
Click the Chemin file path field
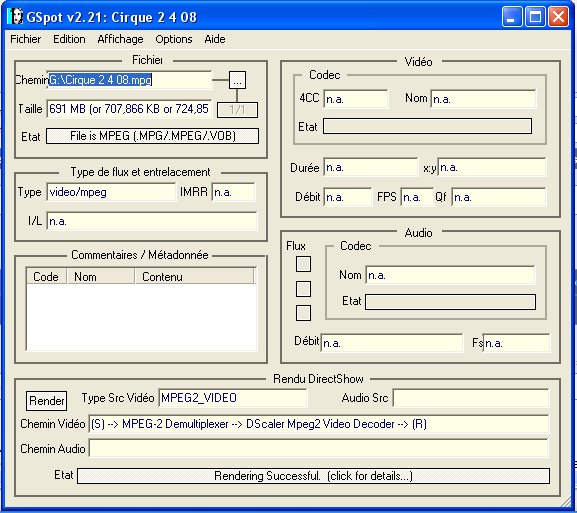click(129, 80)
